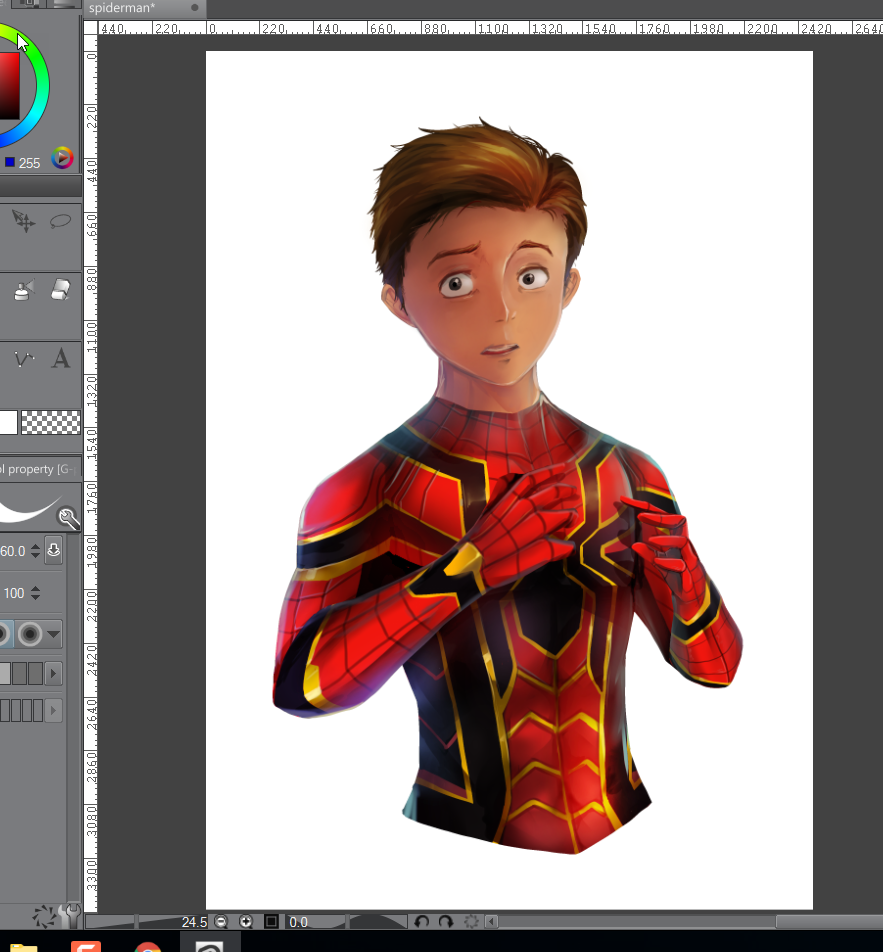The image size is (883, 952).
Task: Adjust the brush size 60.0 stepper arrows
Action: click(x=35, y=551)
